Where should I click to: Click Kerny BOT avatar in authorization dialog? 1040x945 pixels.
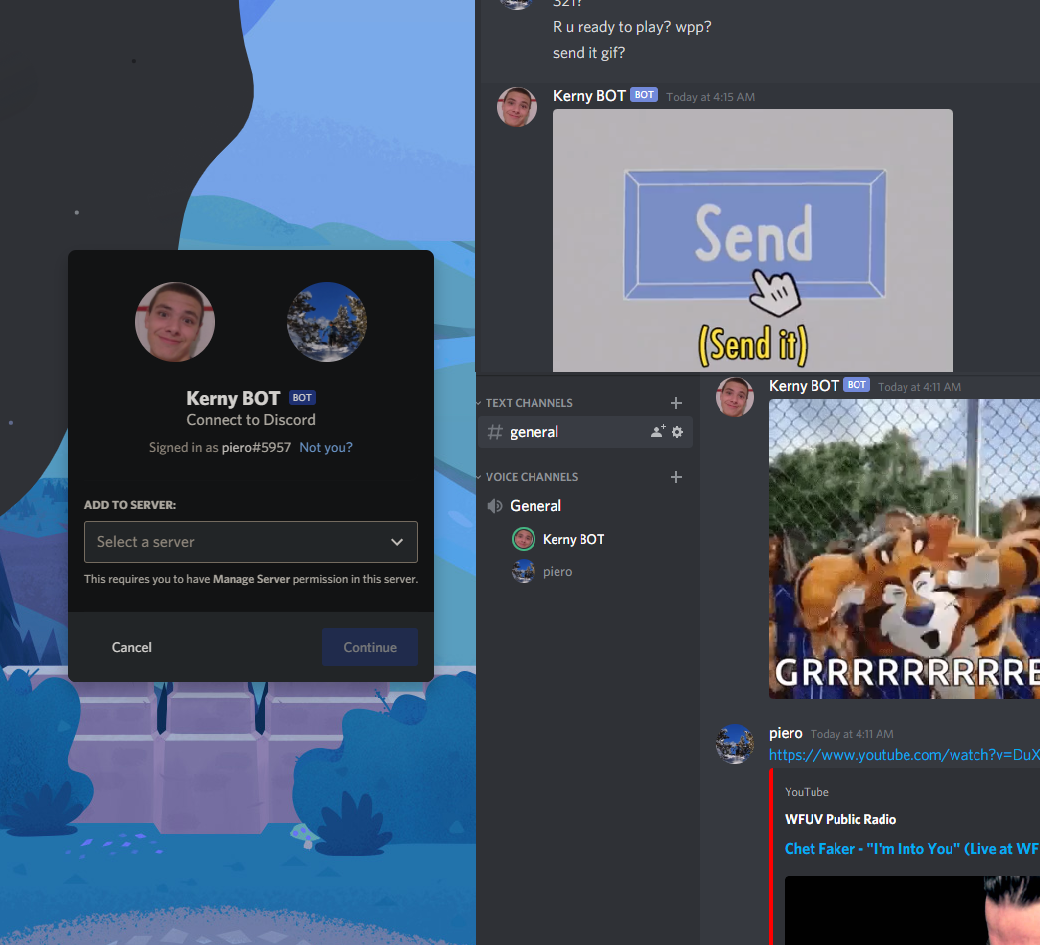pos(175,322)
